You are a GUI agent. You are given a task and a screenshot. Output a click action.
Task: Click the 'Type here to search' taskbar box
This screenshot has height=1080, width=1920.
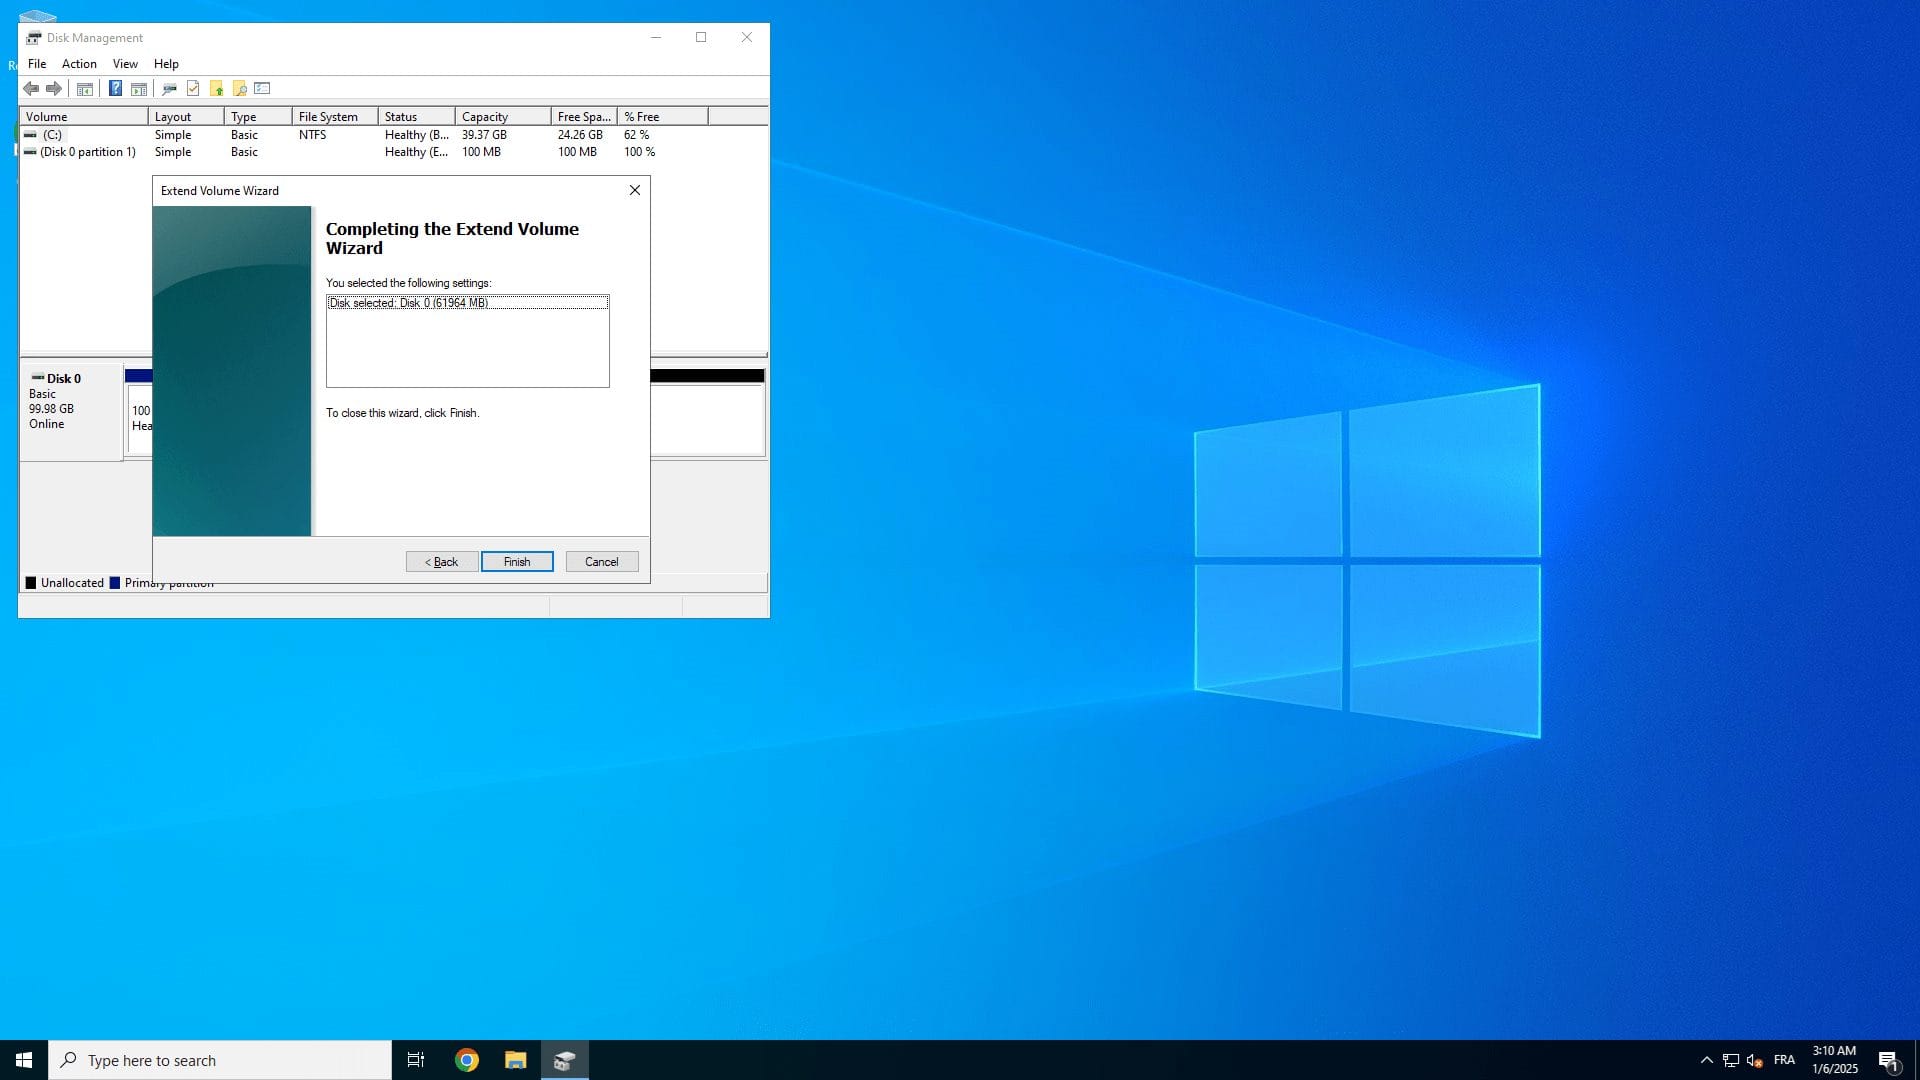220,1060
